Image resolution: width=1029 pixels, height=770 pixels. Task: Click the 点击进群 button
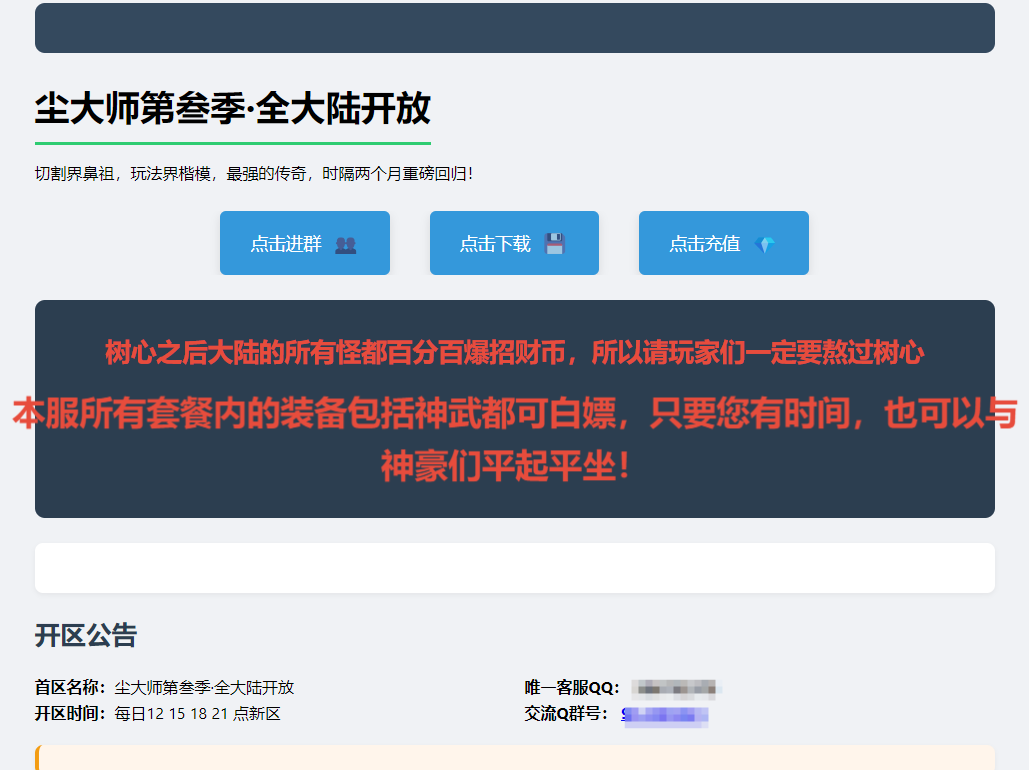(x=304, y=243)
